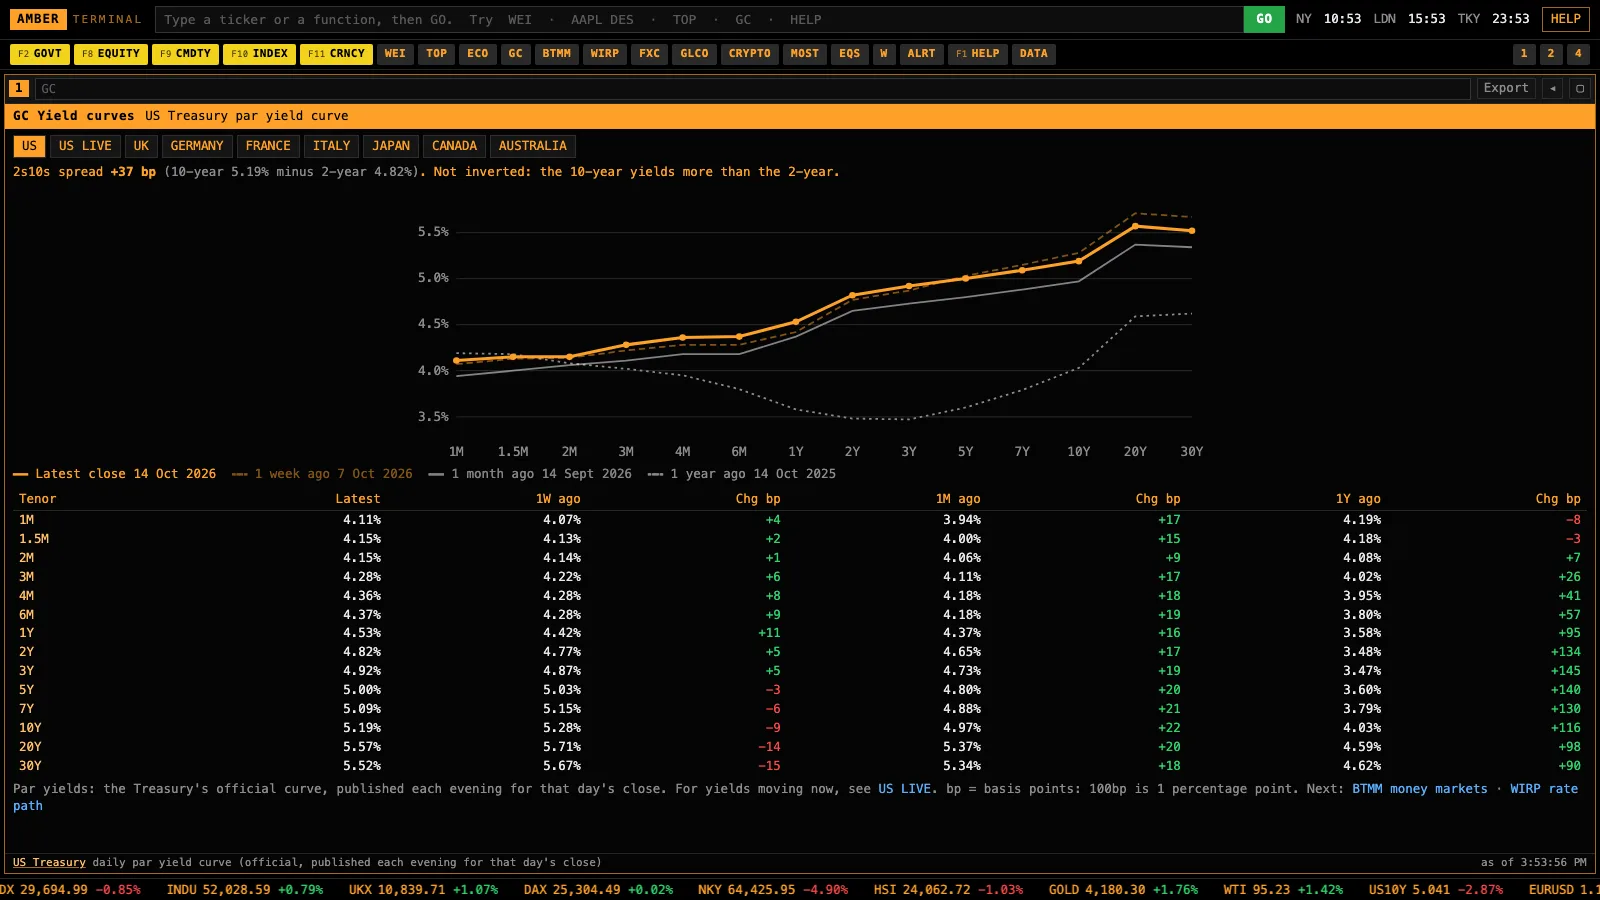Follow the BTMM money markets link

point(1420,789)
